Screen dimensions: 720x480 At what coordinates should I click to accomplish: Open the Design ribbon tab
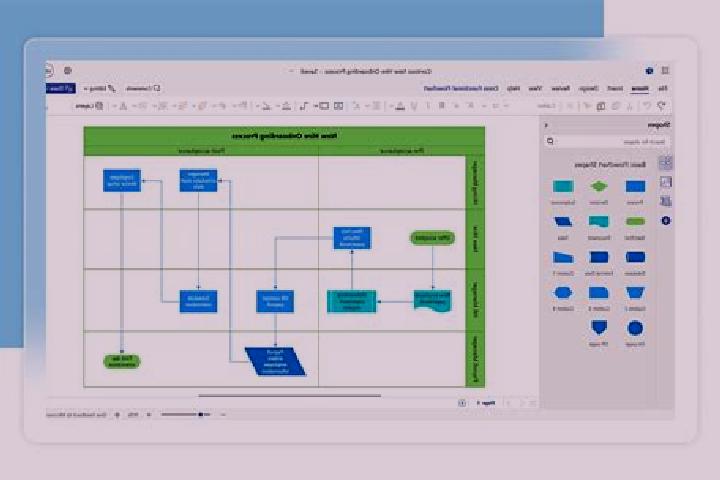pyautogui.click(x=588, y=88)
